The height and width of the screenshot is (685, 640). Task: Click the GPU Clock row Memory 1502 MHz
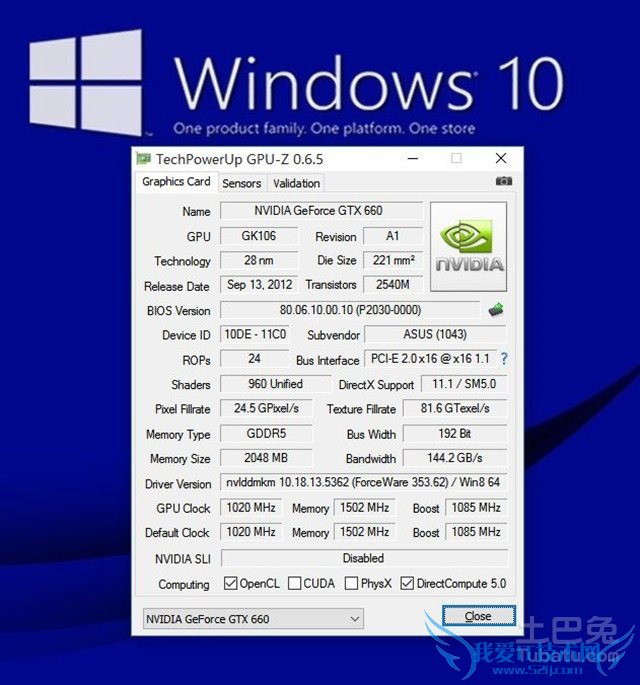365,507
